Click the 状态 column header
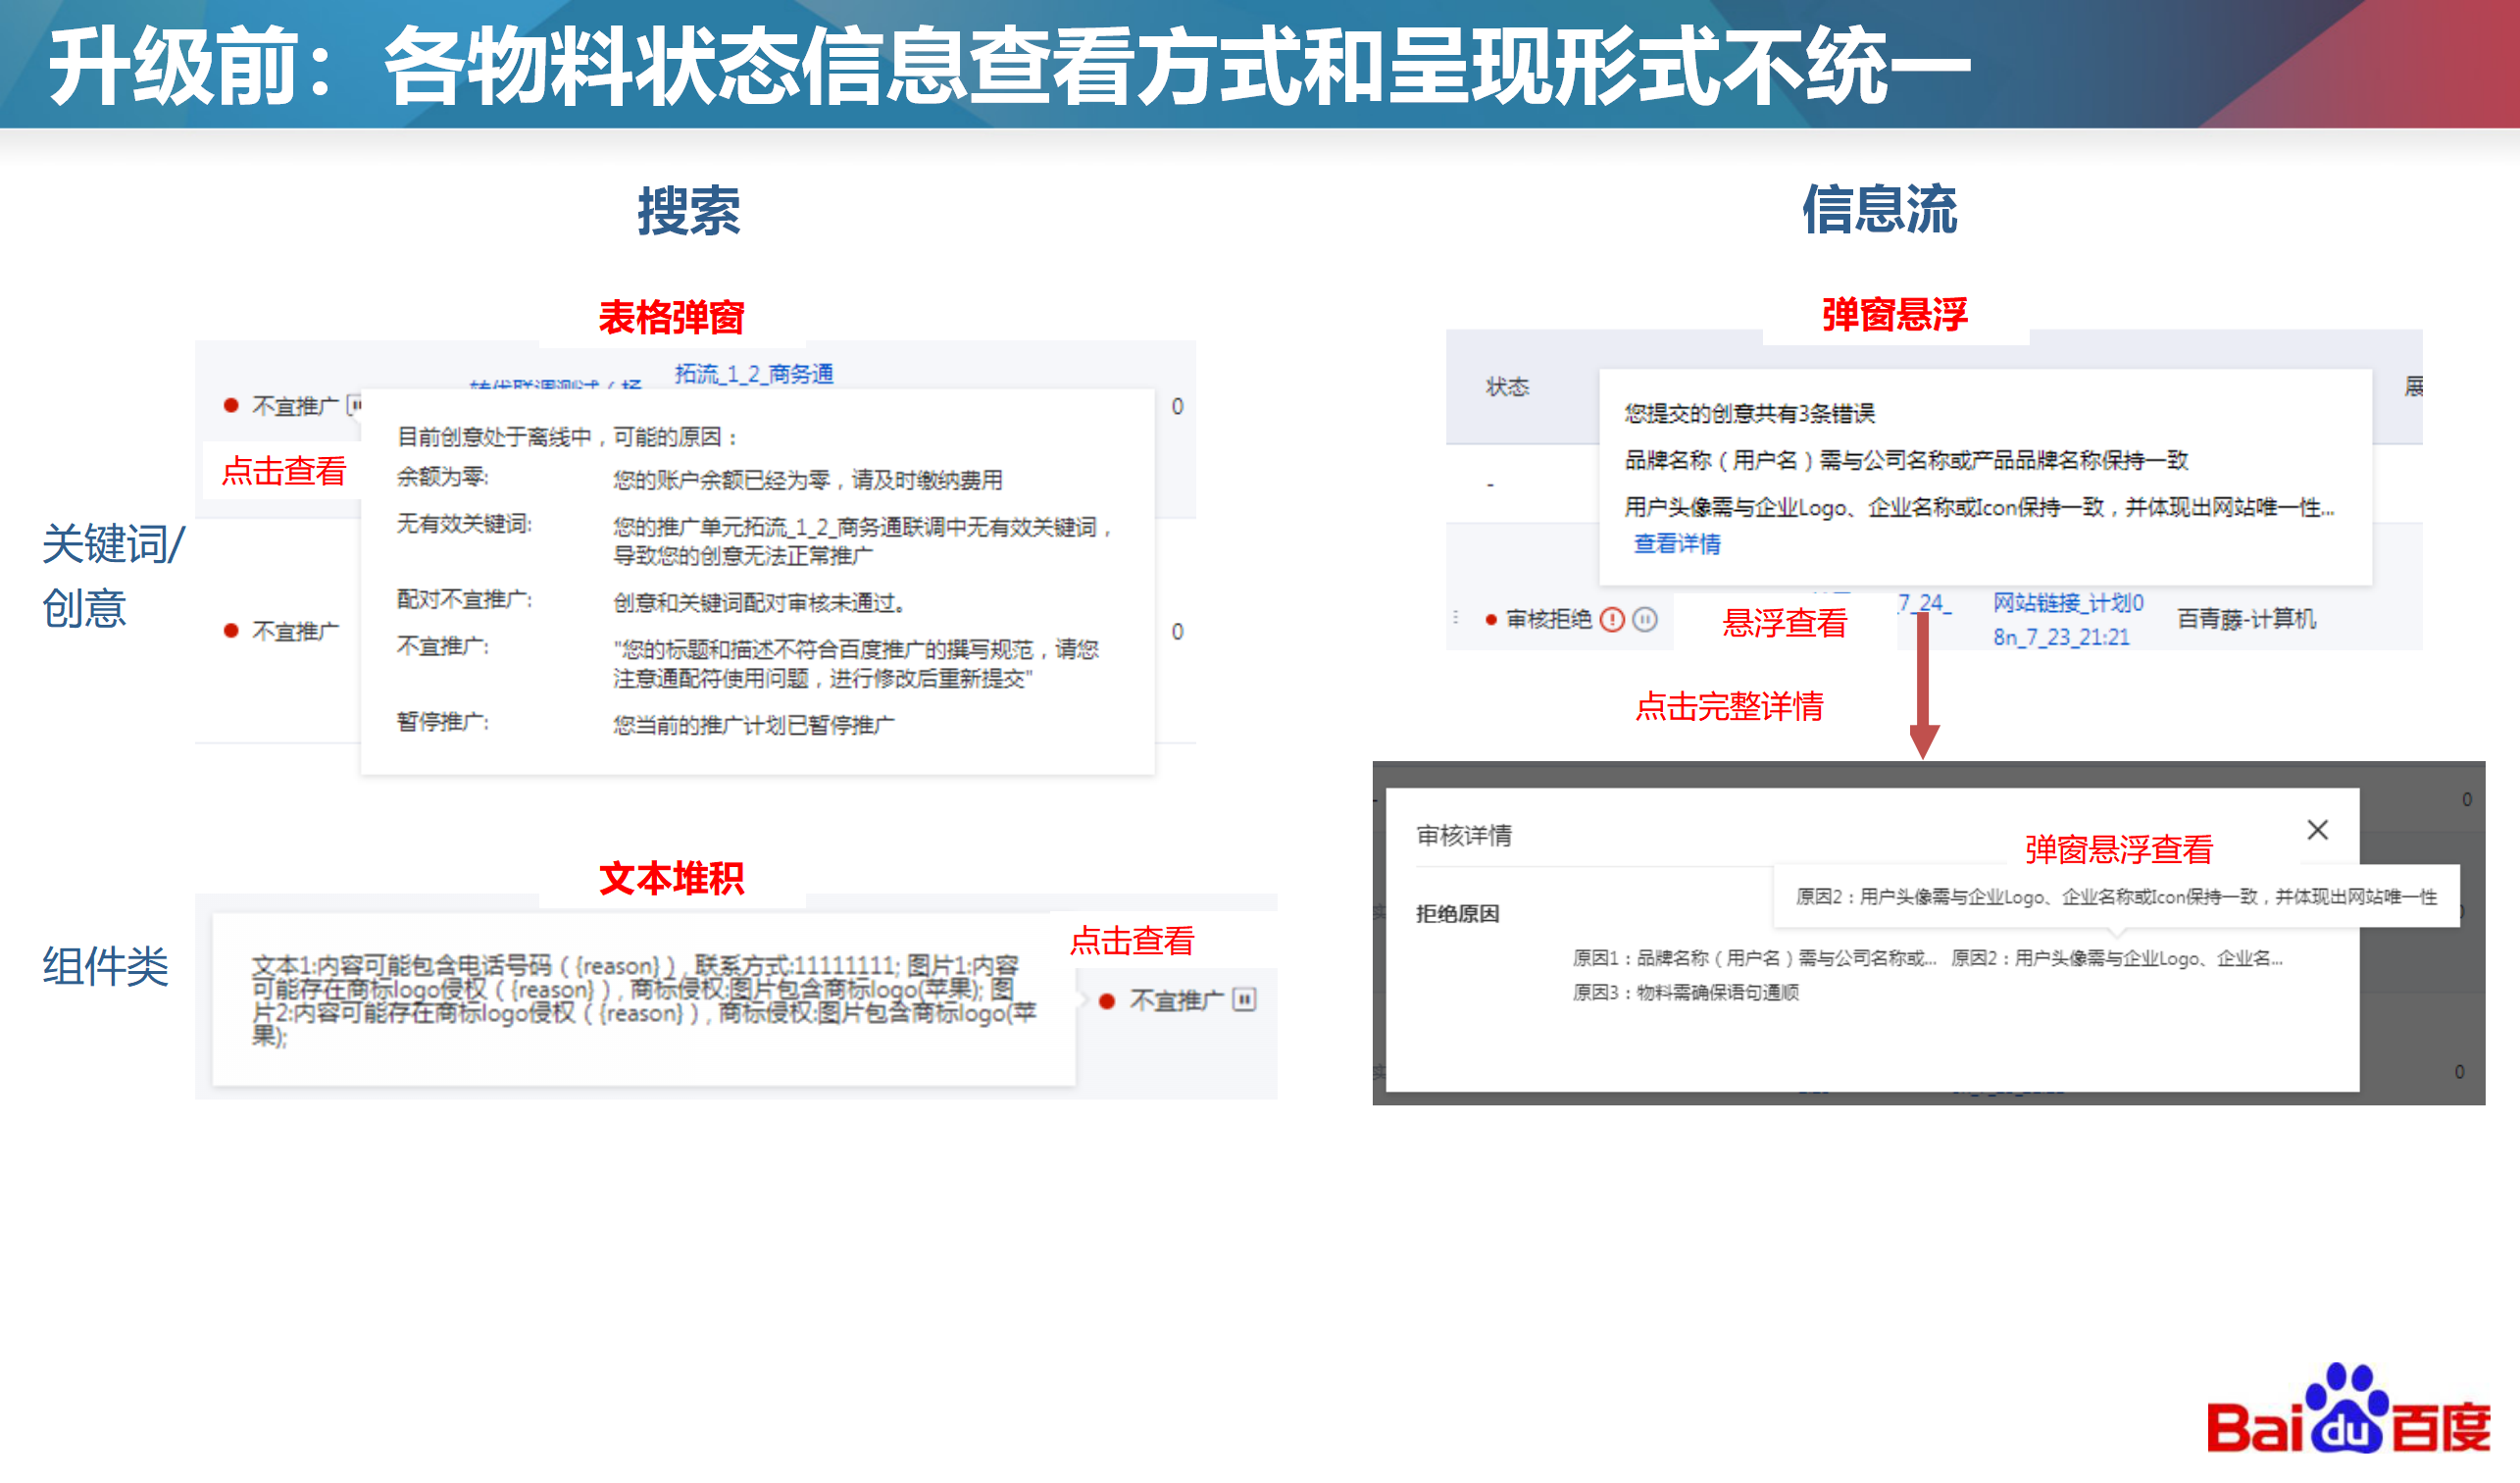 tap(1507, 387)
